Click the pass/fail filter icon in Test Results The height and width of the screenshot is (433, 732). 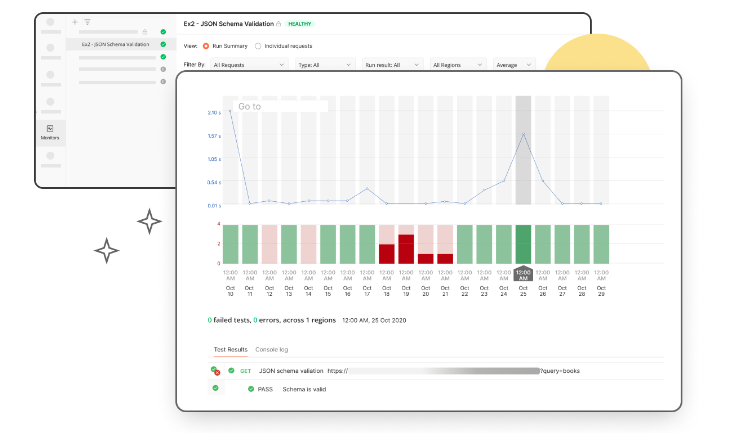[215, 371]
